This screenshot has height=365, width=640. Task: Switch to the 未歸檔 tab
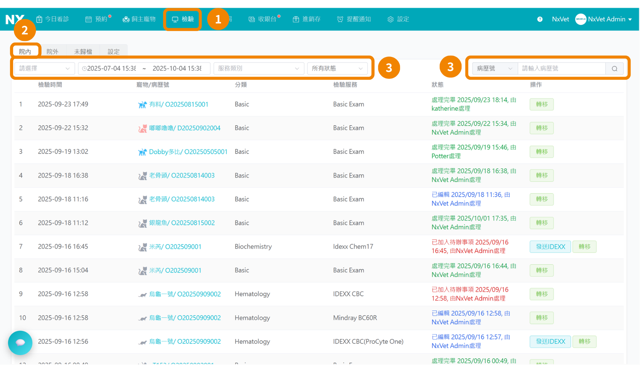83,51
